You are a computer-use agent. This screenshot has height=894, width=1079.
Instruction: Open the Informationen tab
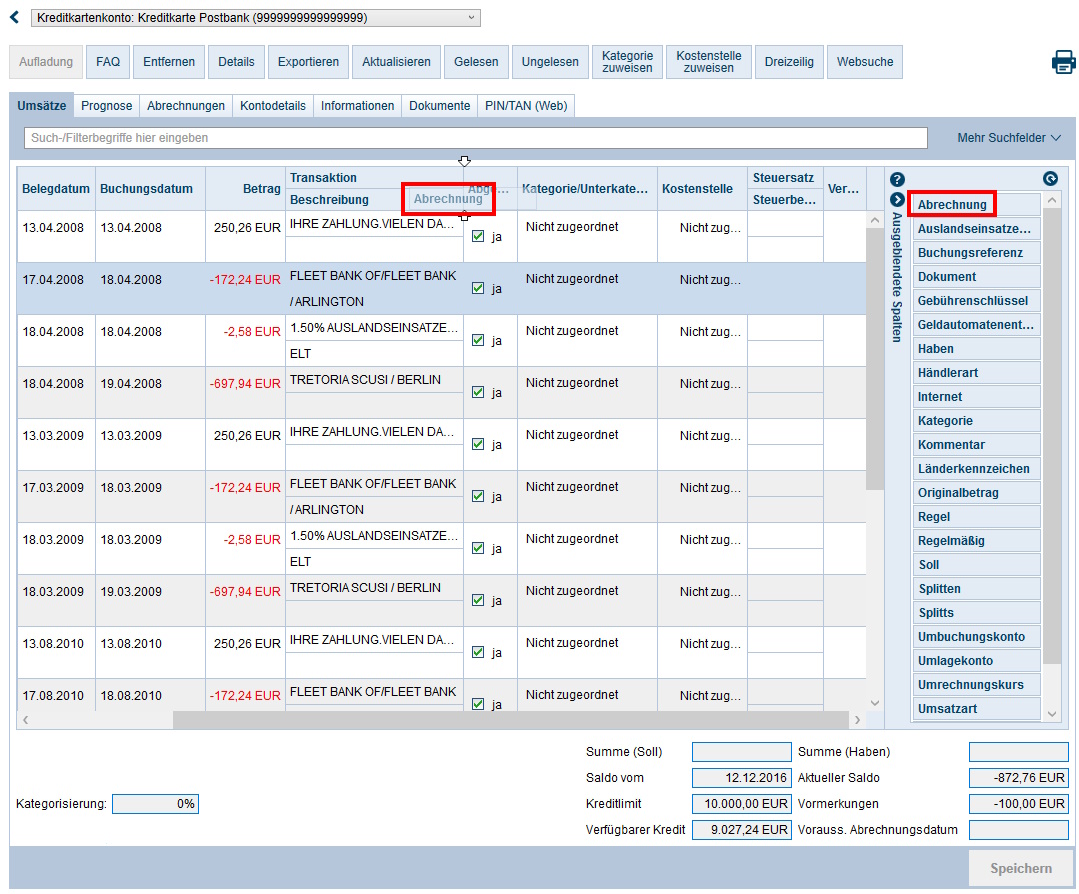click(357, 105)
